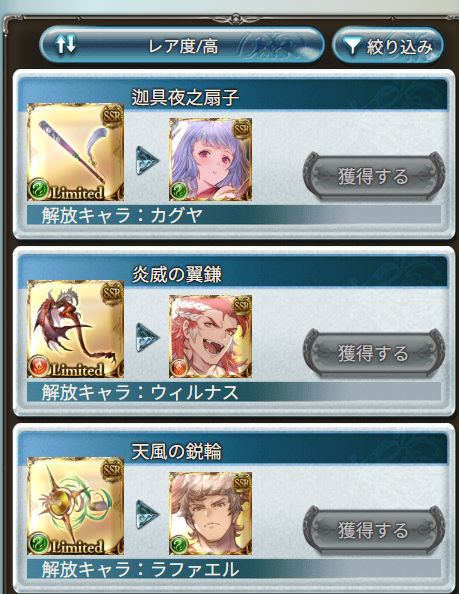
Task: Select the 天風の鋭輪 weapon thumbnail
Action: click(75, 506)
